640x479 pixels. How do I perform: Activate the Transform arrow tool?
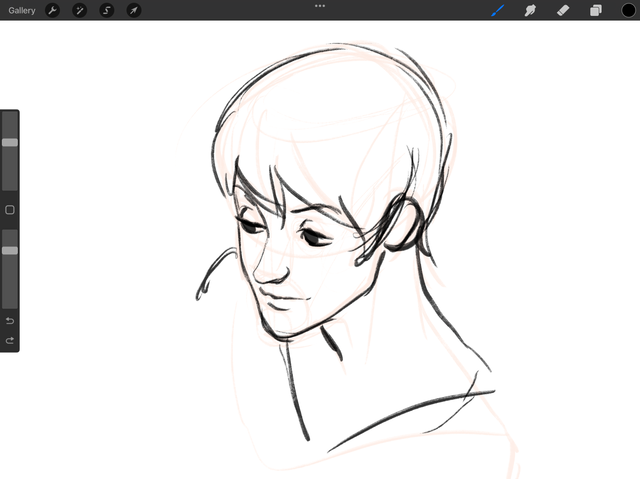pos(134,10)
